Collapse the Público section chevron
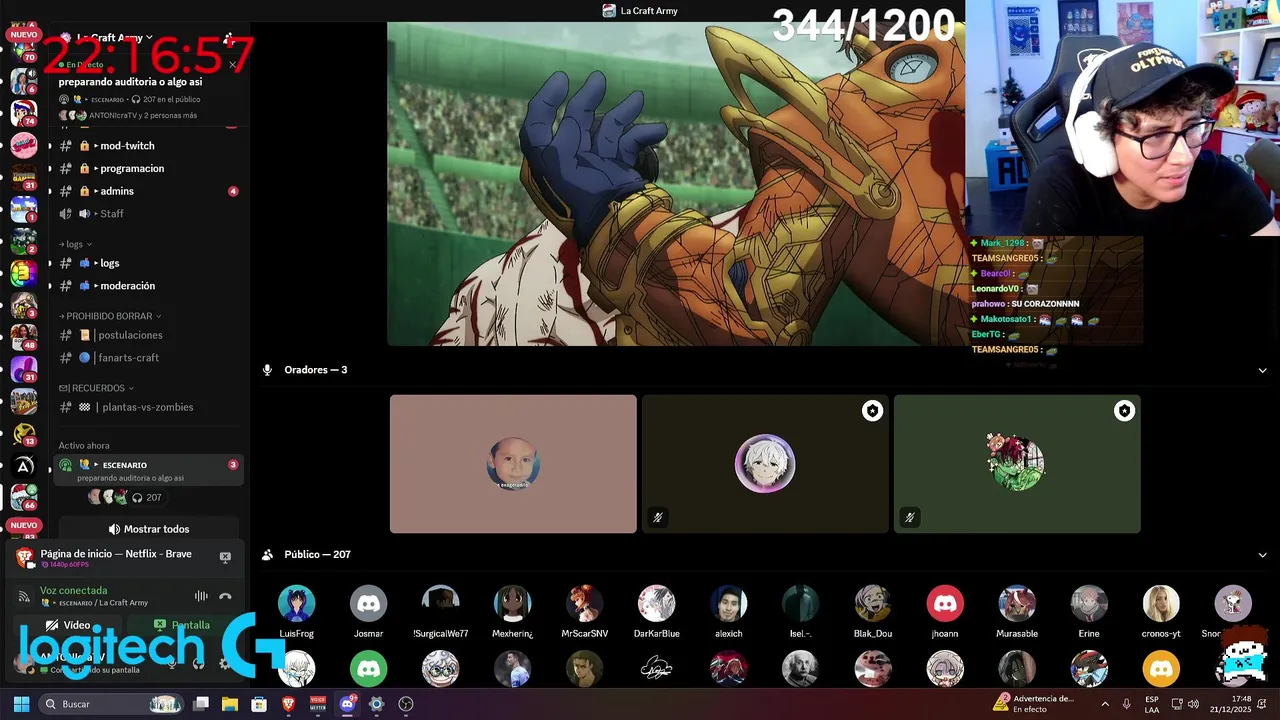The height and width of the screenshot is (720, 1280). [1262, 555]
